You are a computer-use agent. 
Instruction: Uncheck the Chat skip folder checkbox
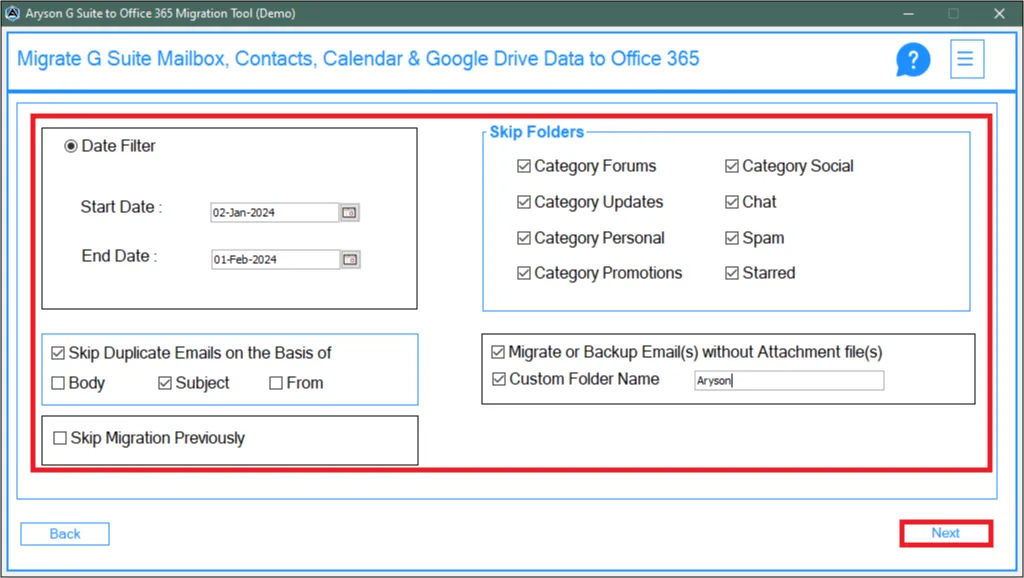point(731,202)
